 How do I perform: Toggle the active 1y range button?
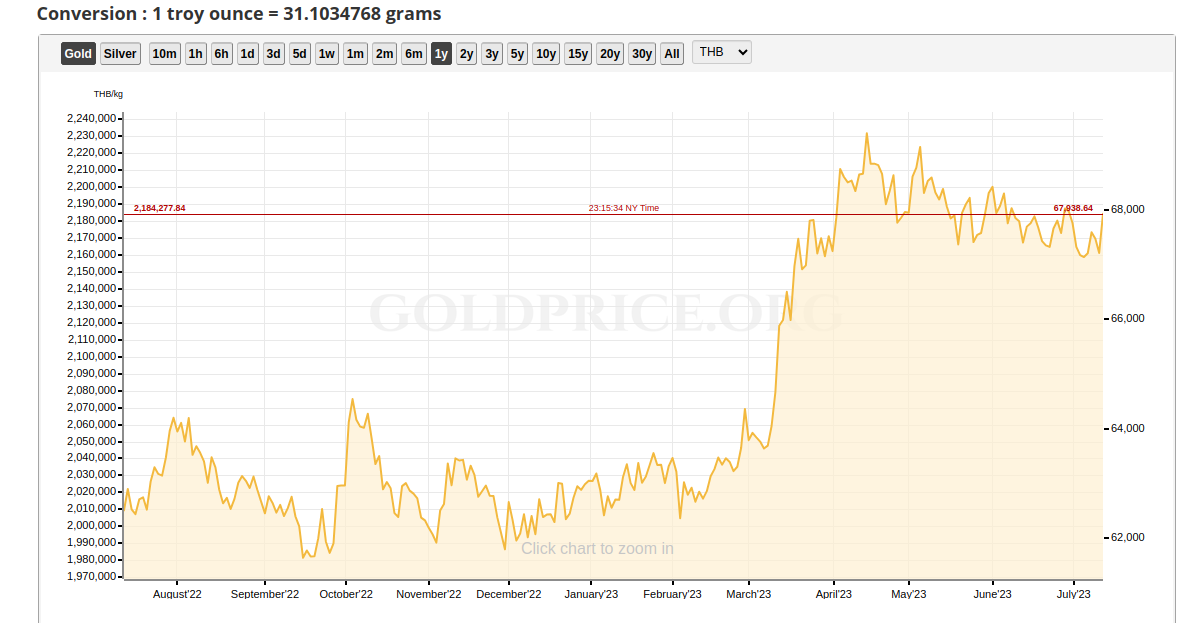click(x=441, y=54)
